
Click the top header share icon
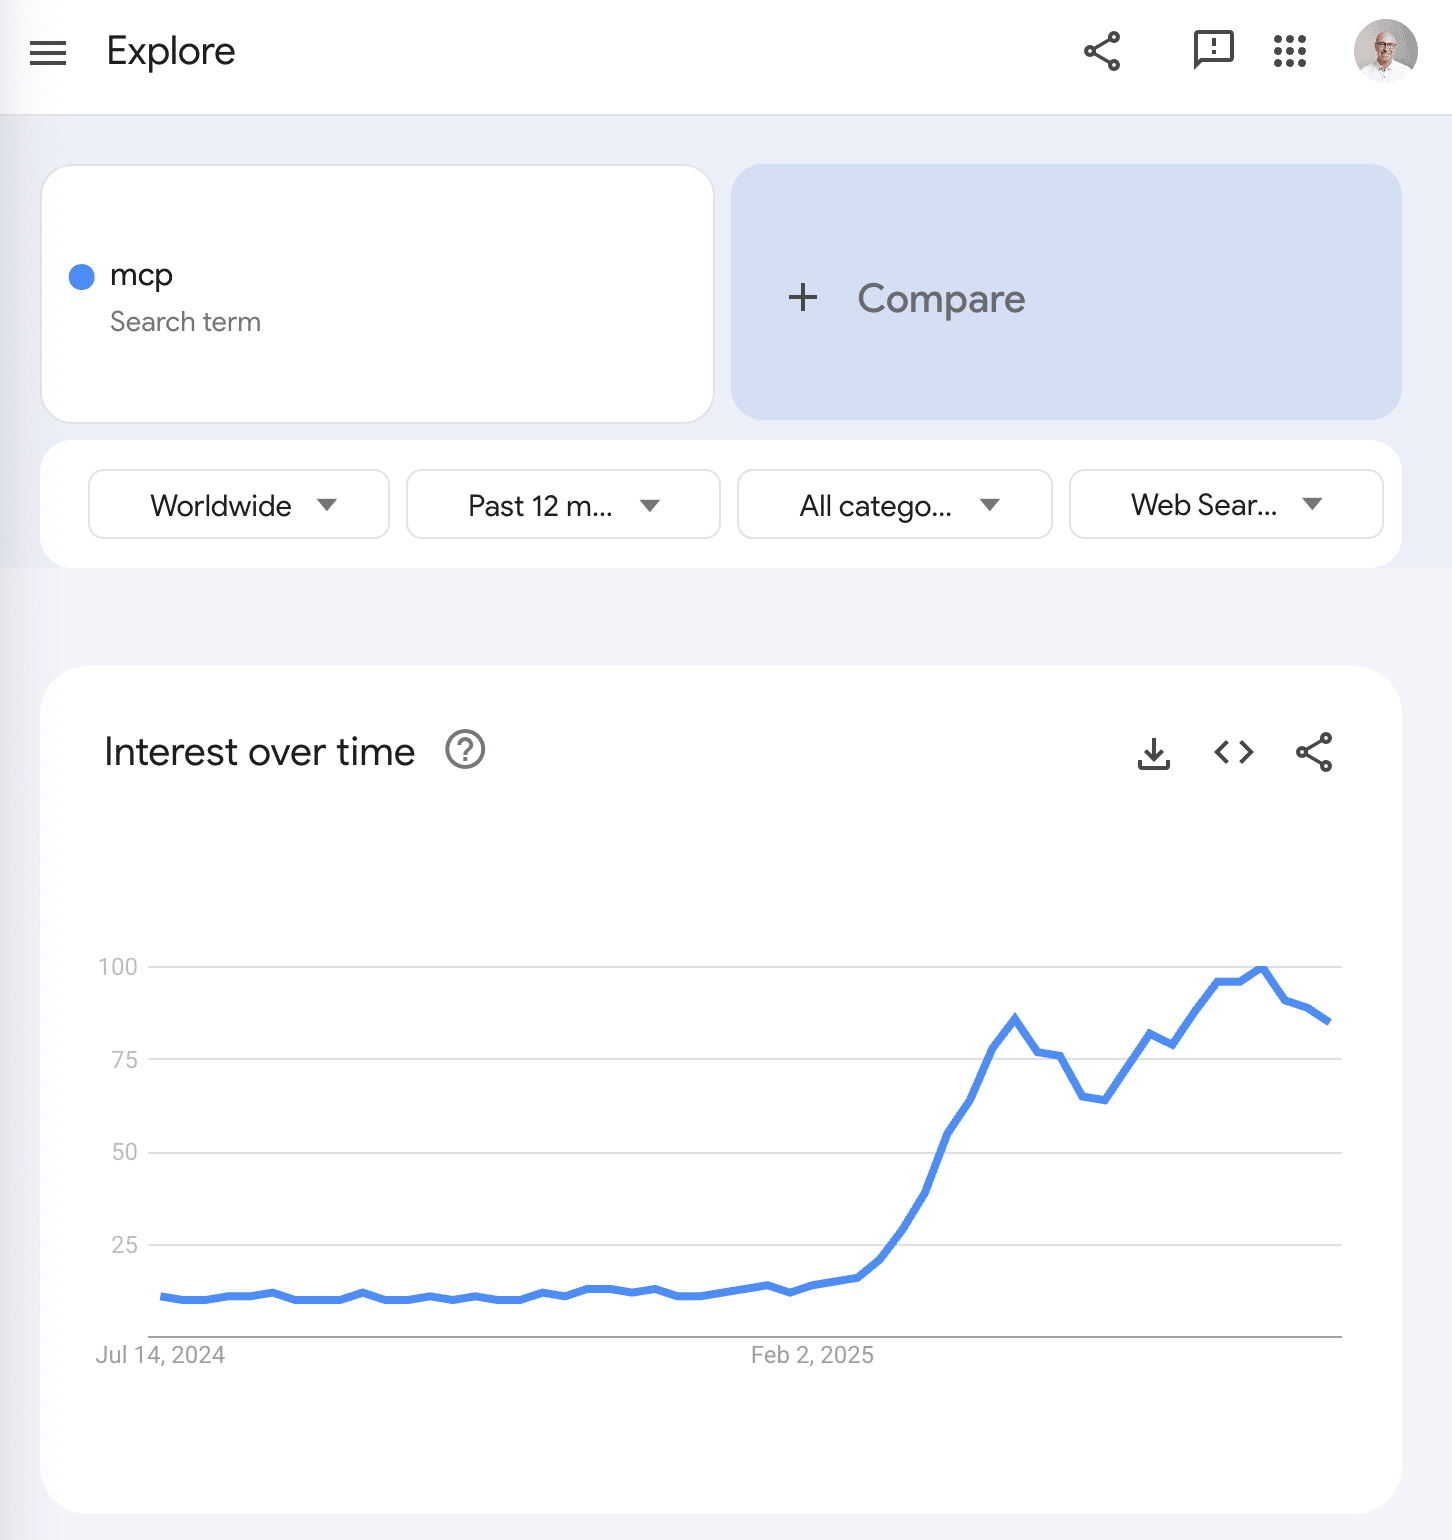click(x=1102, y=51)
